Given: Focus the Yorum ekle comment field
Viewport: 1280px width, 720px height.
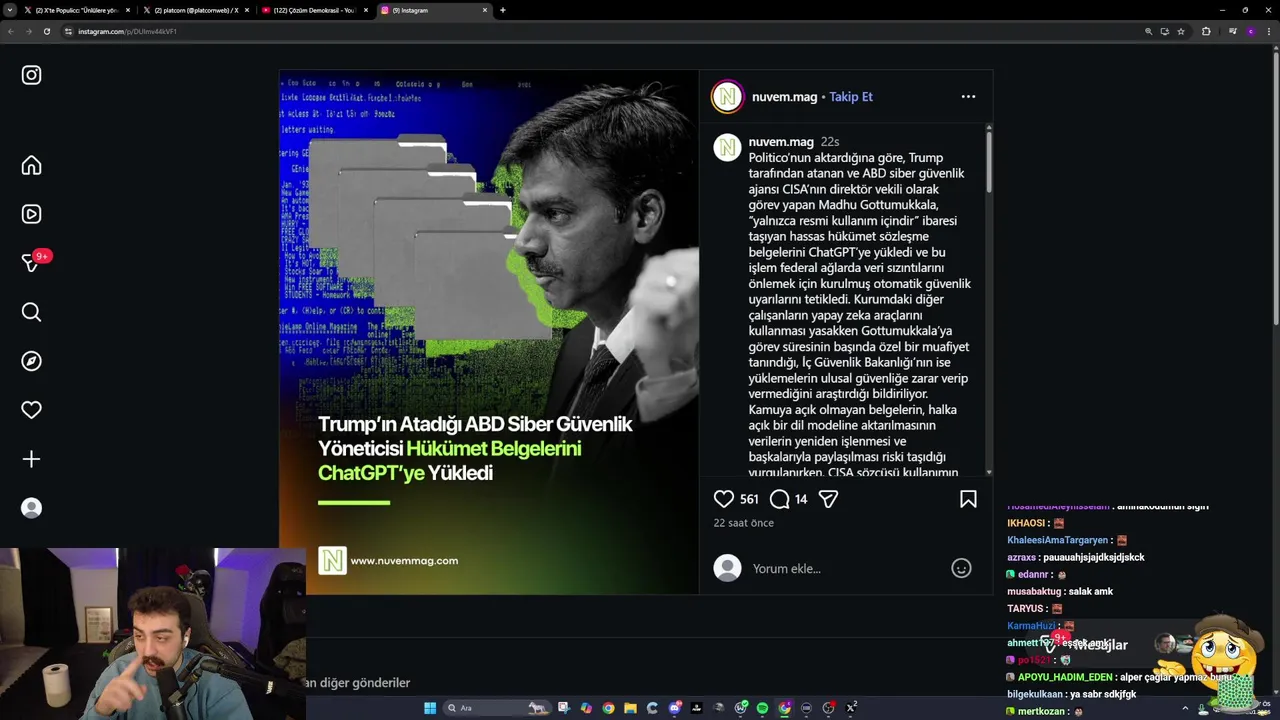Looking at the screenshot, I should (x=846, y=568).
